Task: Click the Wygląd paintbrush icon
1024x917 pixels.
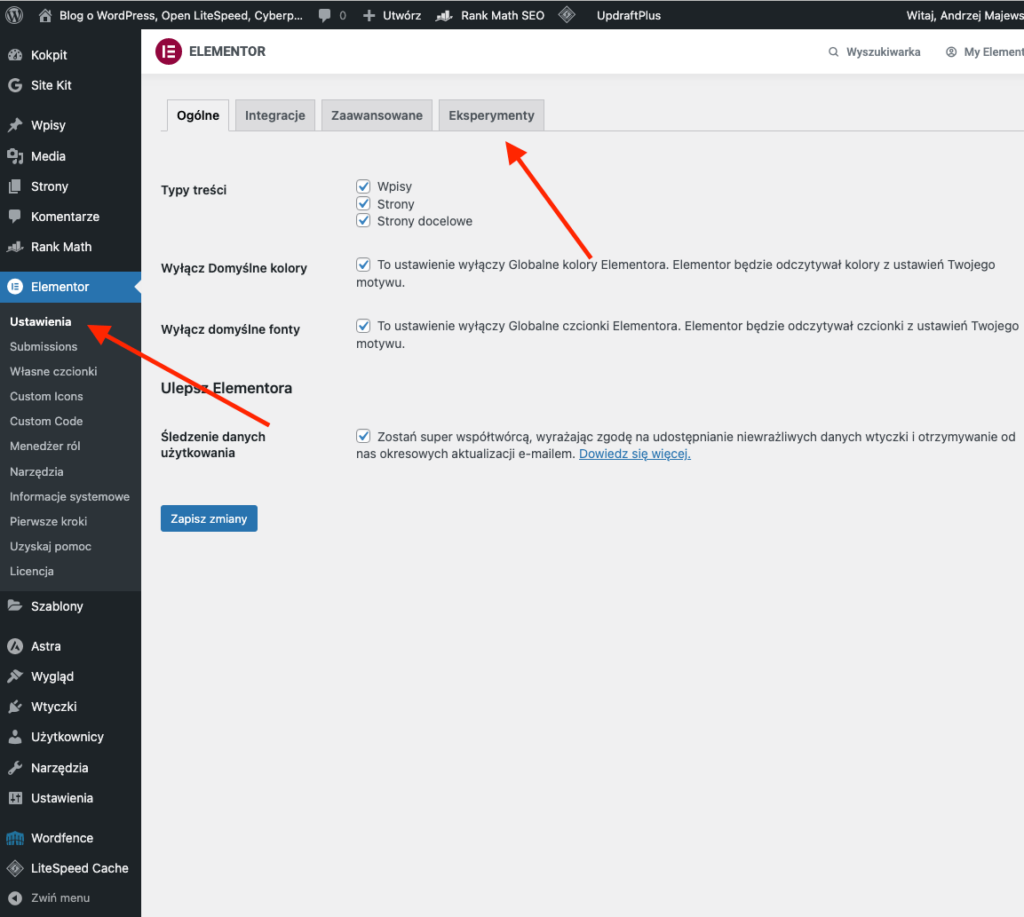Action: coord(15,676)
